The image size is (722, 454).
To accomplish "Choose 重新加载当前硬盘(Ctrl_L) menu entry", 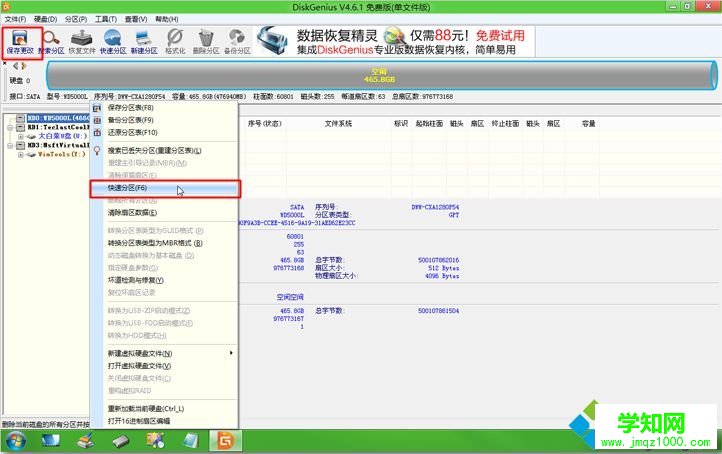I will [164, 409].
